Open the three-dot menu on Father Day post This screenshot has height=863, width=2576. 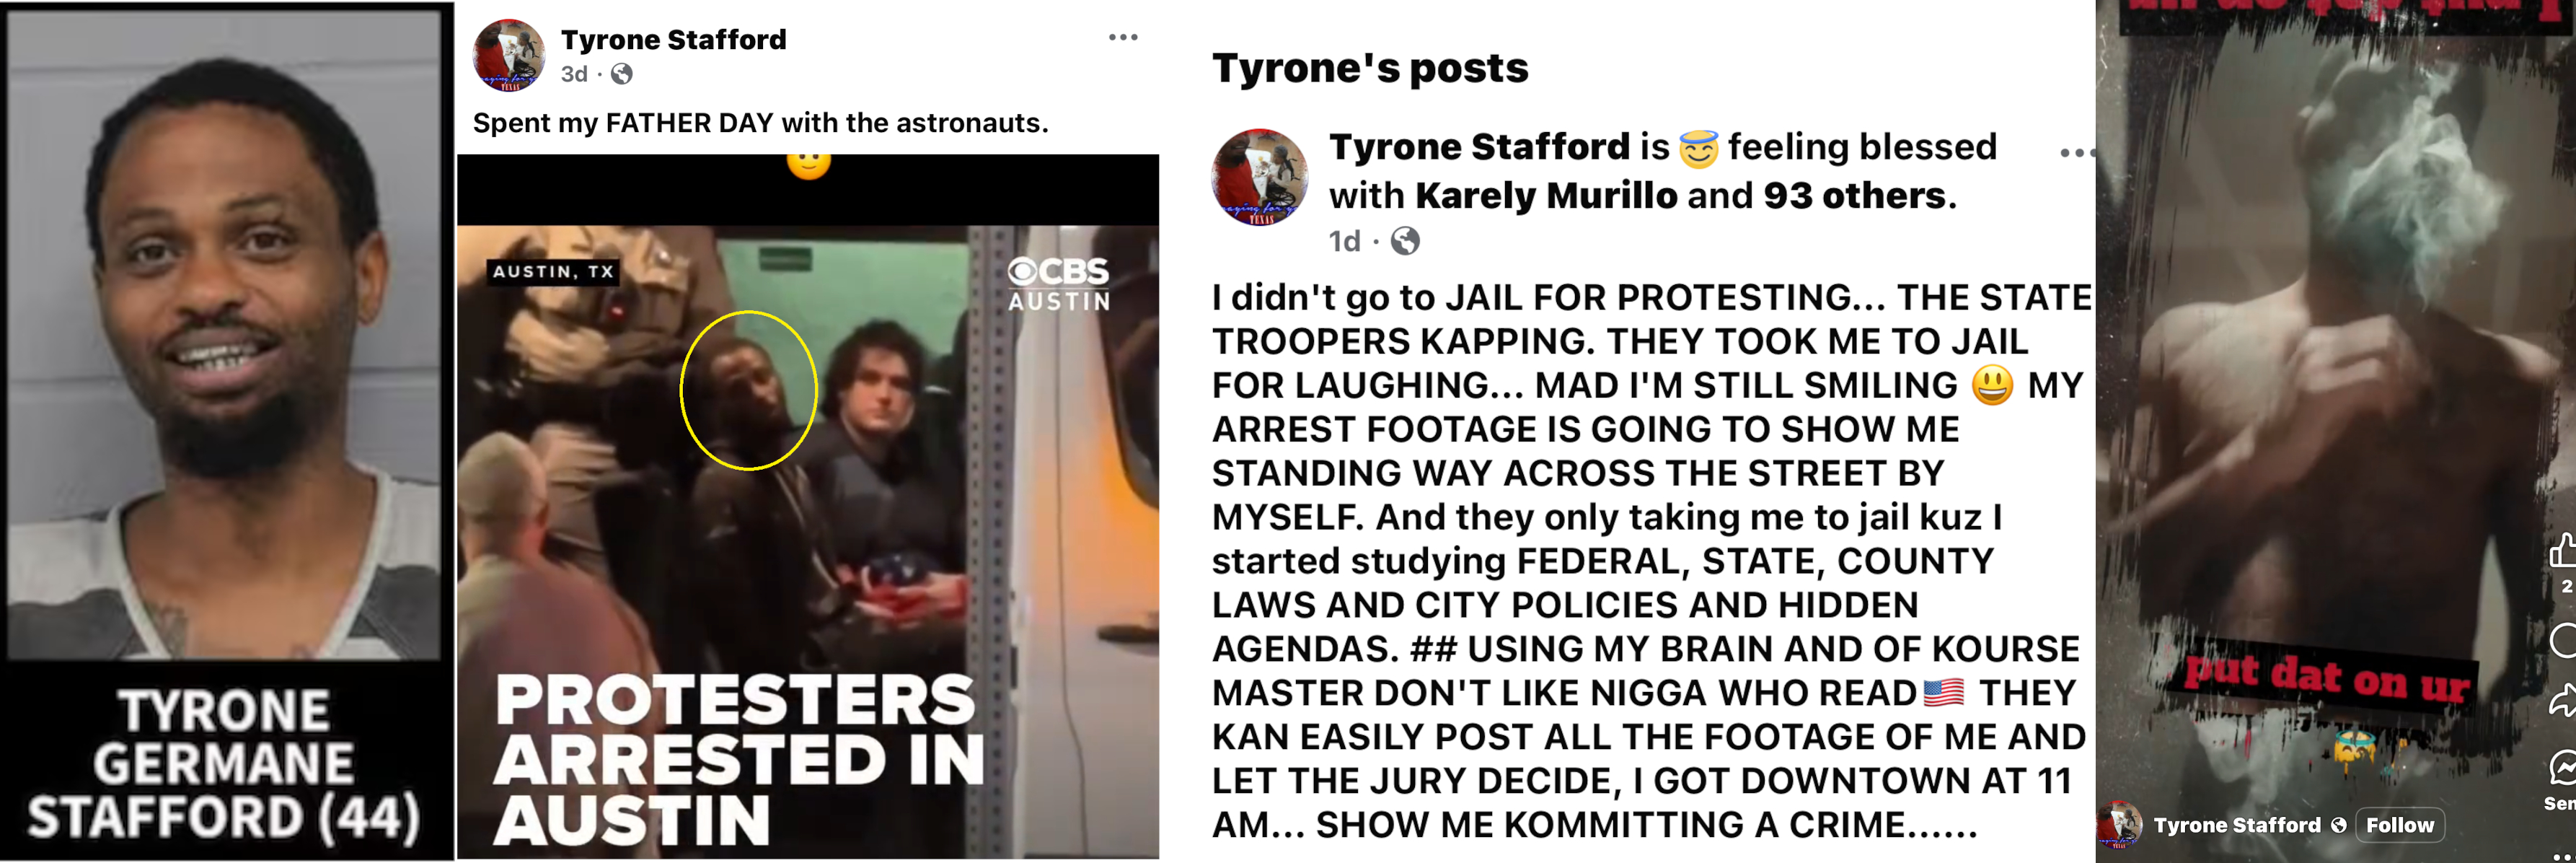pos(1123,38)
